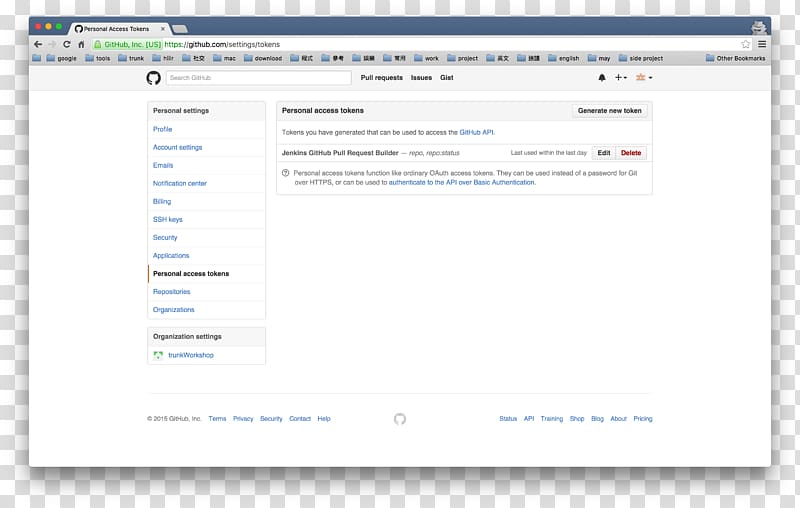
Task: Open Organizations settings
Action: pos(173,310)
